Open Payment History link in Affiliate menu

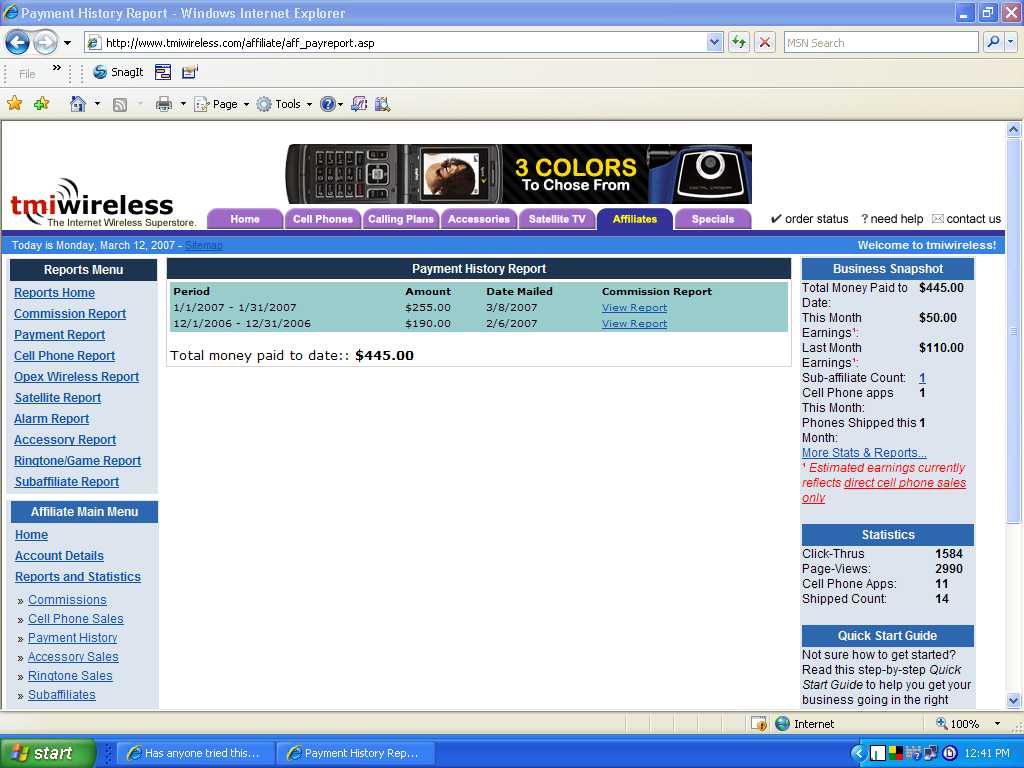pos(72,637)
